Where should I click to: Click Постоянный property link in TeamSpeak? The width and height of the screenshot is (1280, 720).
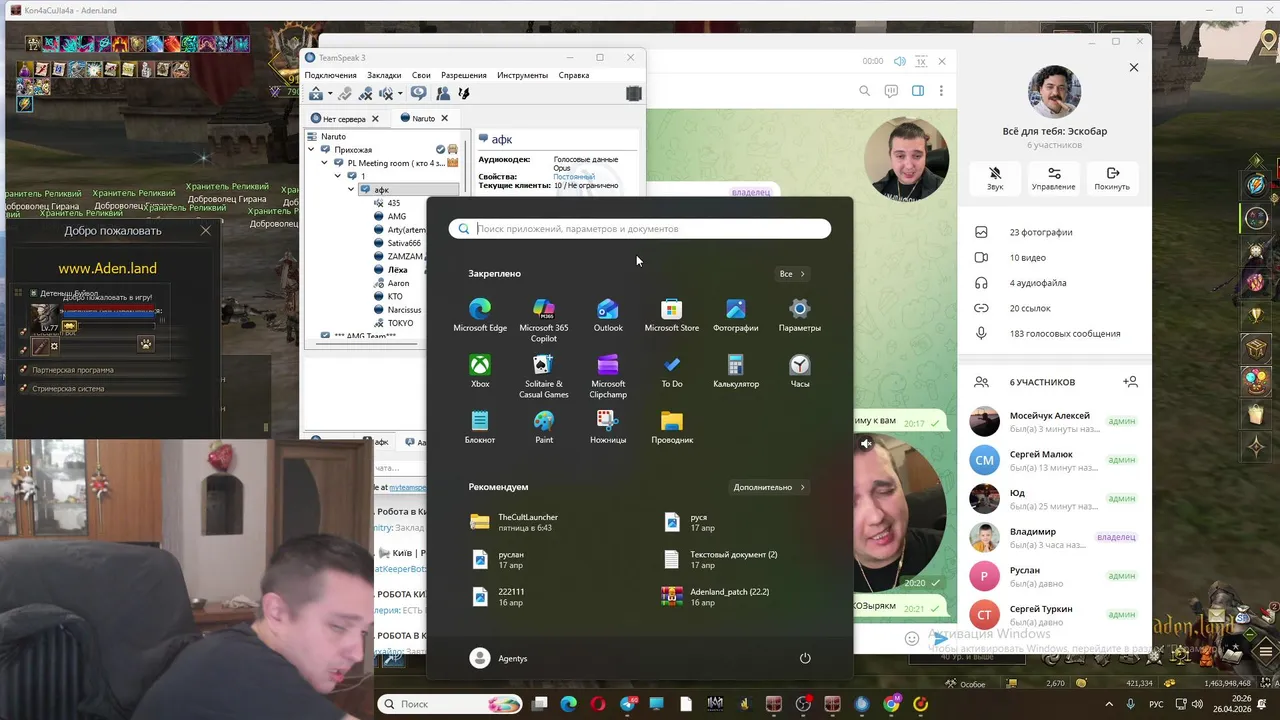click(574, 177)
